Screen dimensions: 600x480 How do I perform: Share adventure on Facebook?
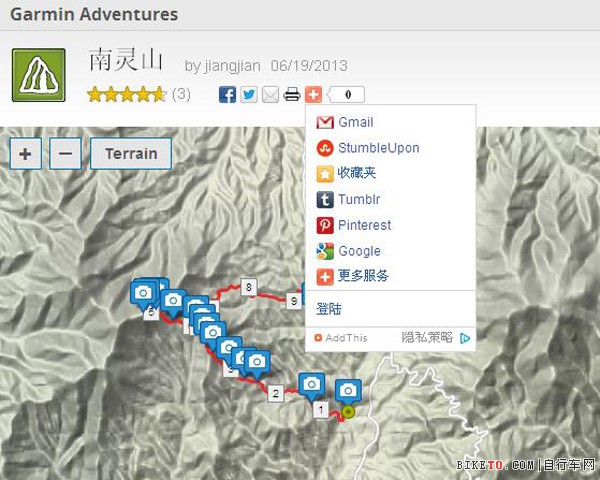click(x=227, y=95)
